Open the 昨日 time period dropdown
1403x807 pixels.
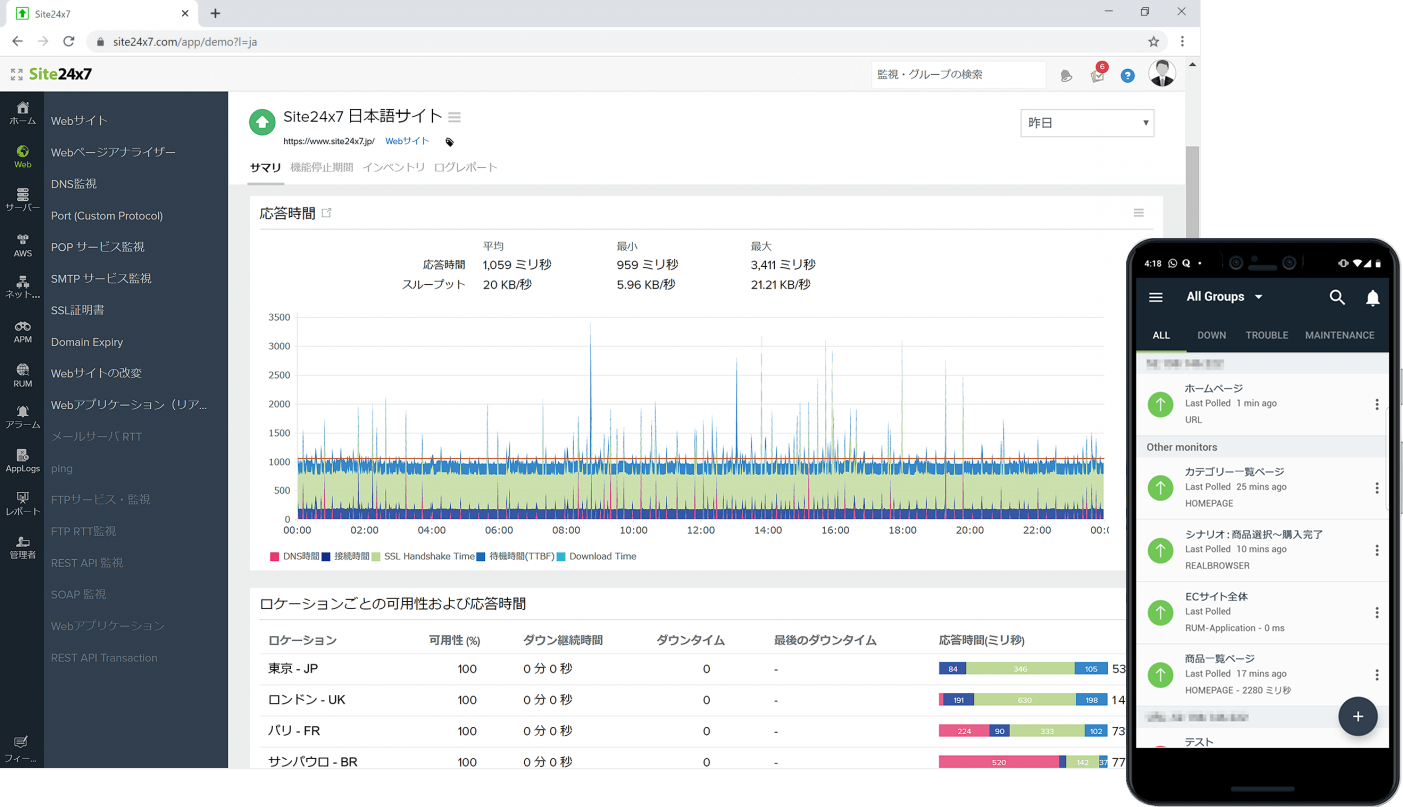click(1086, 123)
